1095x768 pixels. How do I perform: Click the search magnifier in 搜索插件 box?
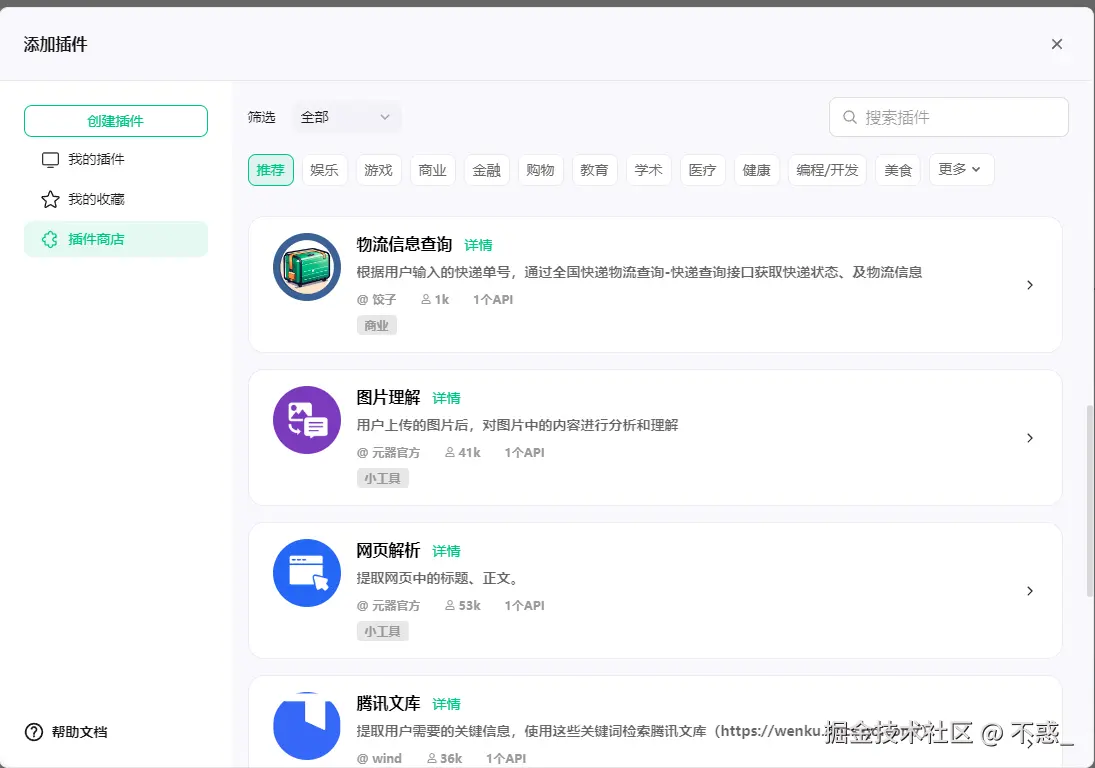pos(848,117)
